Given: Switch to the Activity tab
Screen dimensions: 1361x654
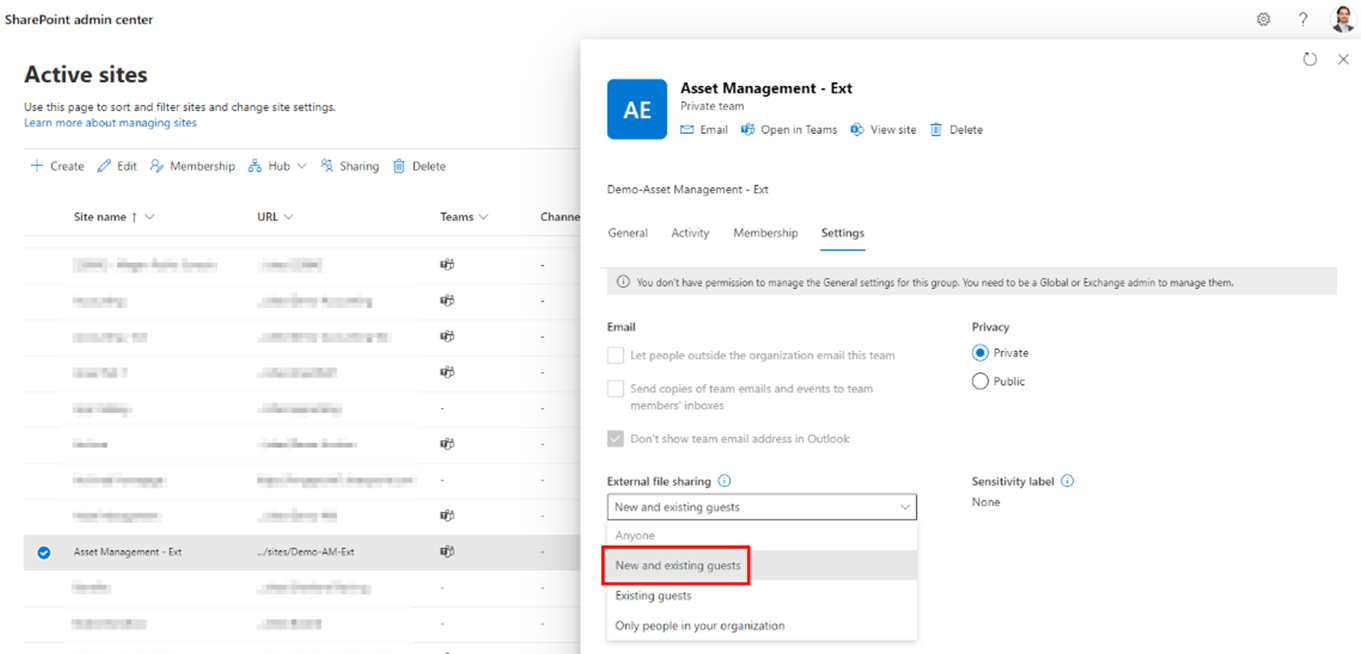Looking at the screenshot, I should click(690, 233).
